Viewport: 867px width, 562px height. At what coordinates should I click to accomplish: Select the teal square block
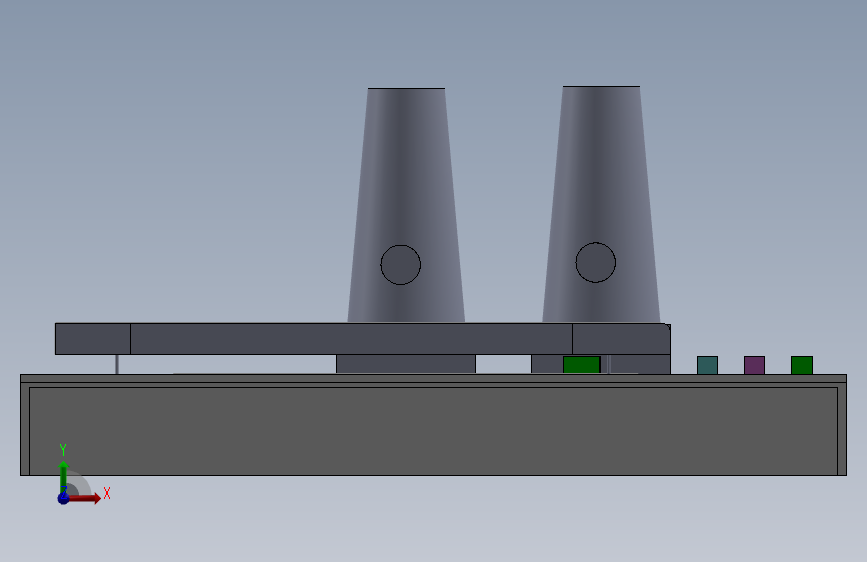coord(707,365)
